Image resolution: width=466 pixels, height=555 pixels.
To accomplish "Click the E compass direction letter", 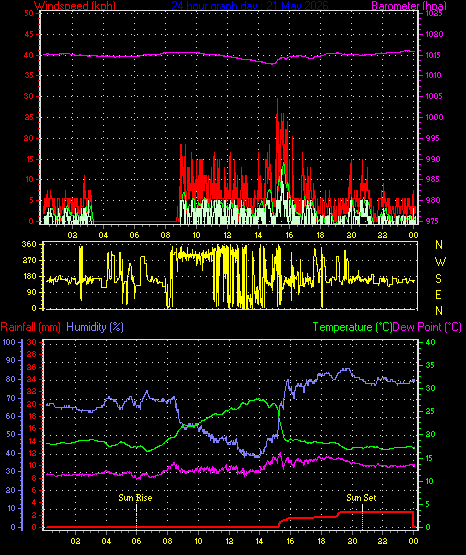I will click(x=438, y=294).
